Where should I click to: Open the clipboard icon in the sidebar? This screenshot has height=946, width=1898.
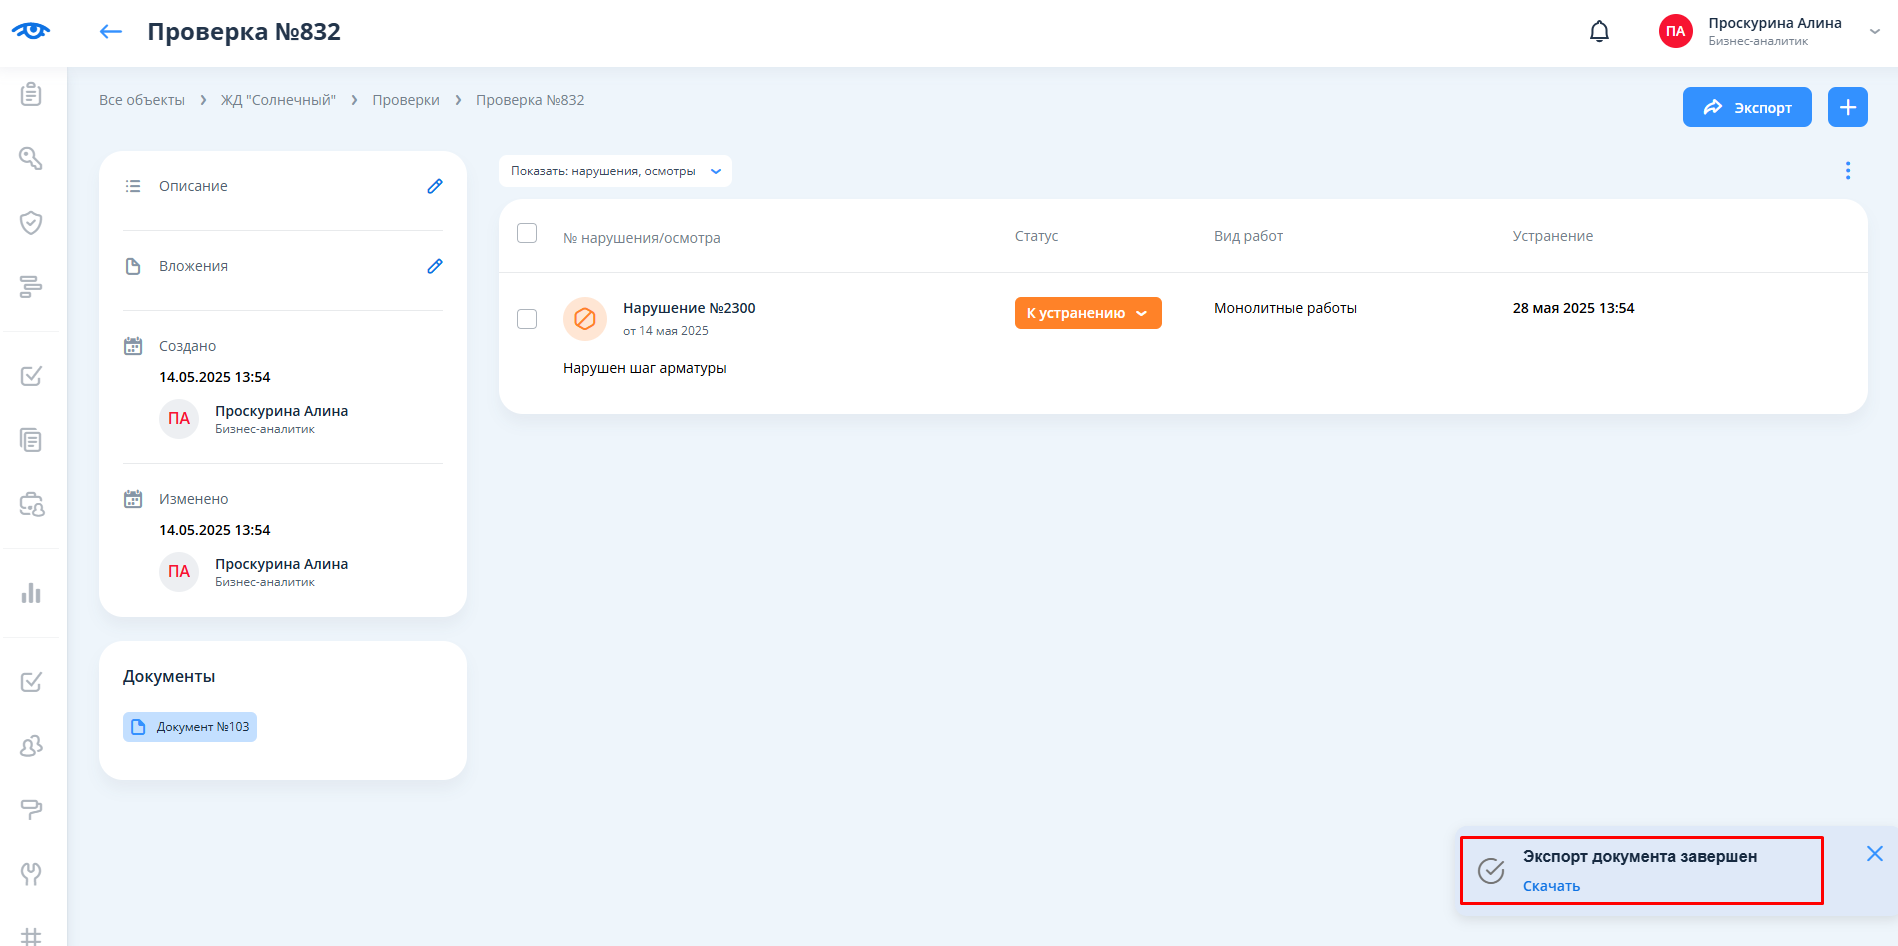point(31,94)
